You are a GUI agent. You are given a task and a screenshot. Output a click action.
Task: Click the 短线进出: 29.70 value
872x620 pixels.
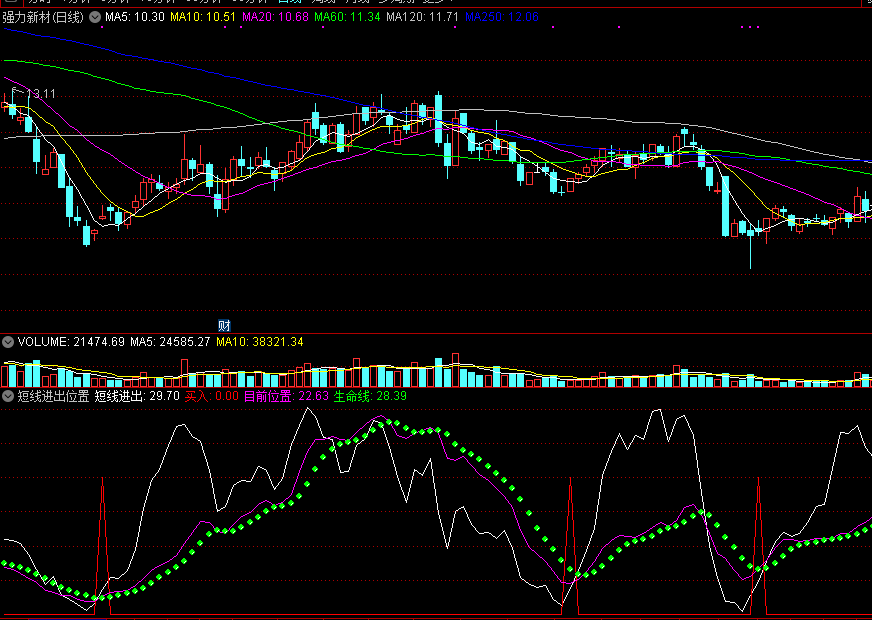(137, 396)
